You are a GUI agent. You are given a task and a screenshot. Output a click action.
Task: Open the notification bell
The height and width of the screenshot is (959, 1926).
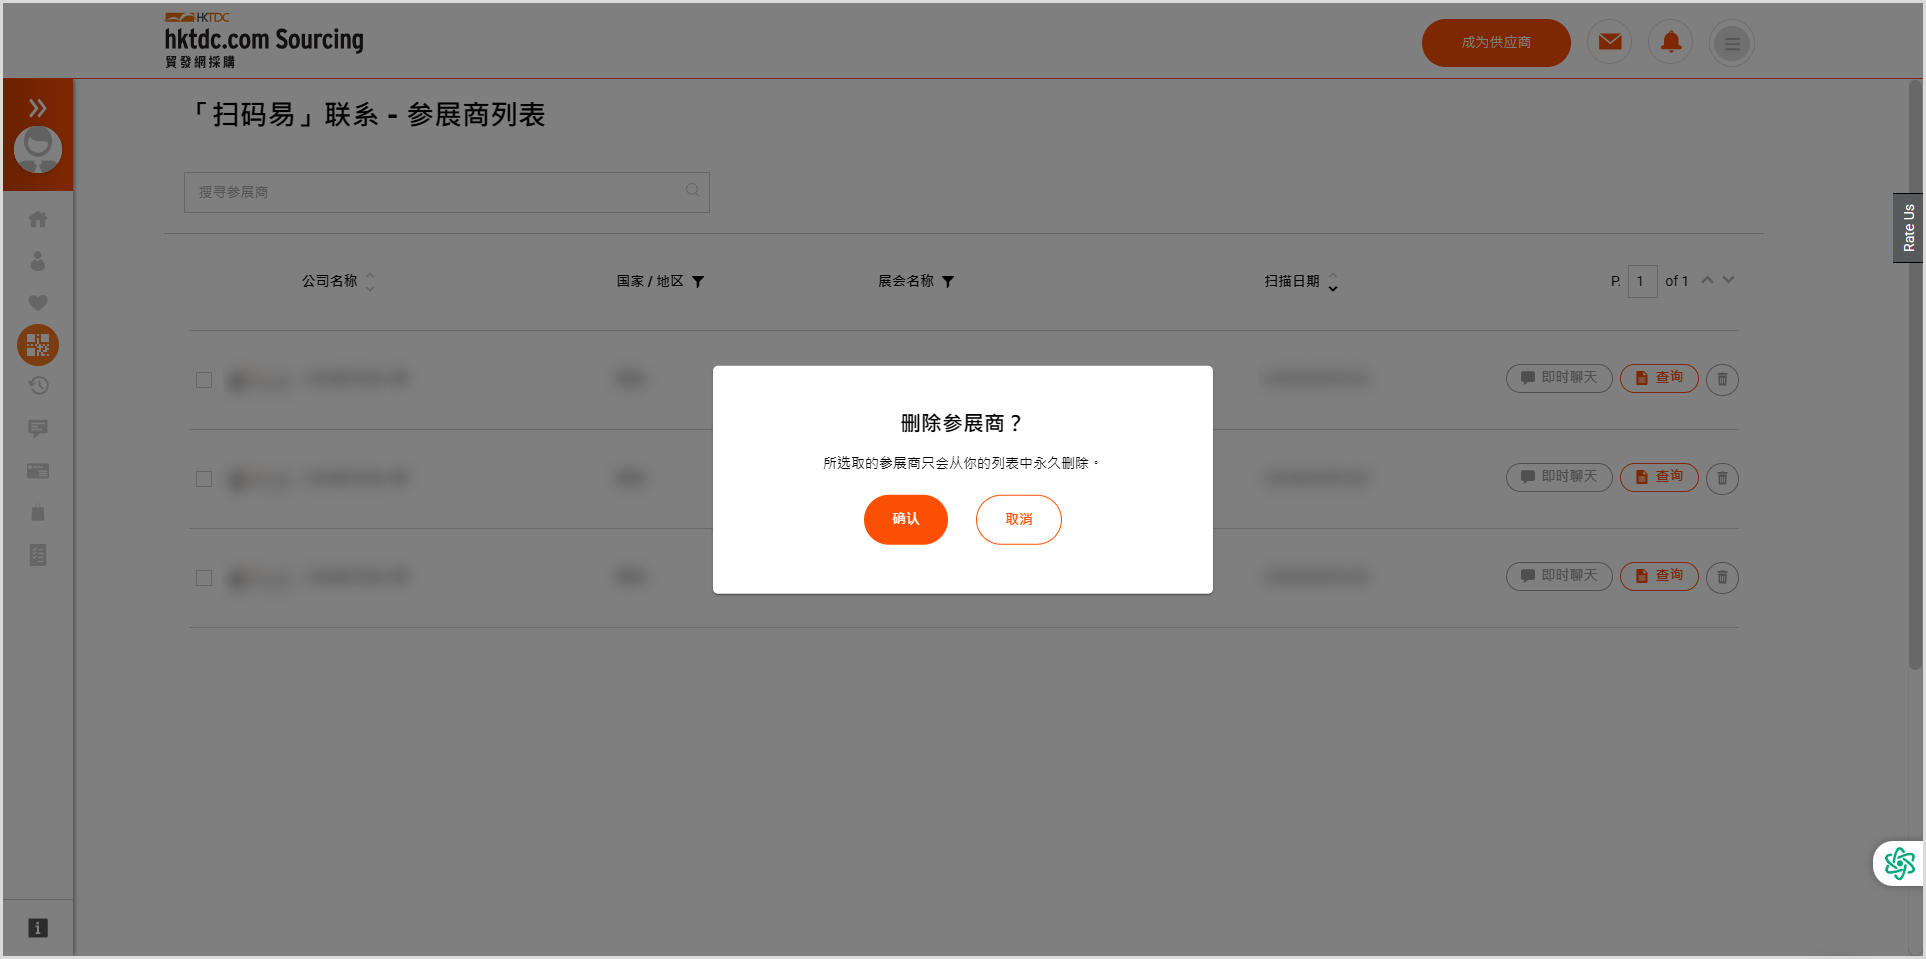(x=1671, y=42)
